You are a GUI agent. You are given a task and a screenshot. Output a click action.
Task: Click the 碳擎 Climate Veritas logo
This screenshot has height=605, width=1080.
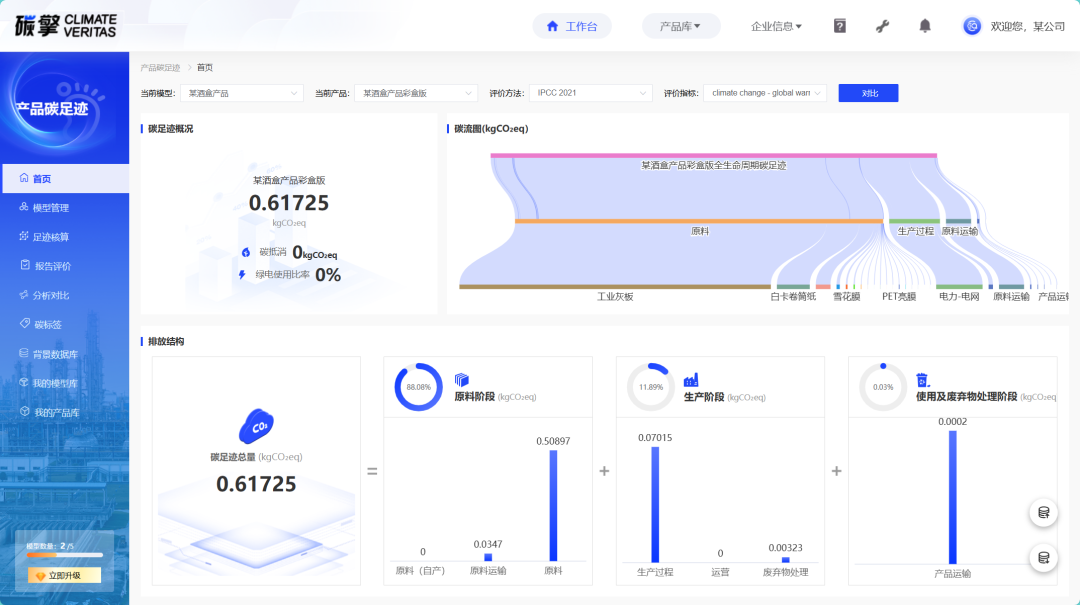point(66,26)
